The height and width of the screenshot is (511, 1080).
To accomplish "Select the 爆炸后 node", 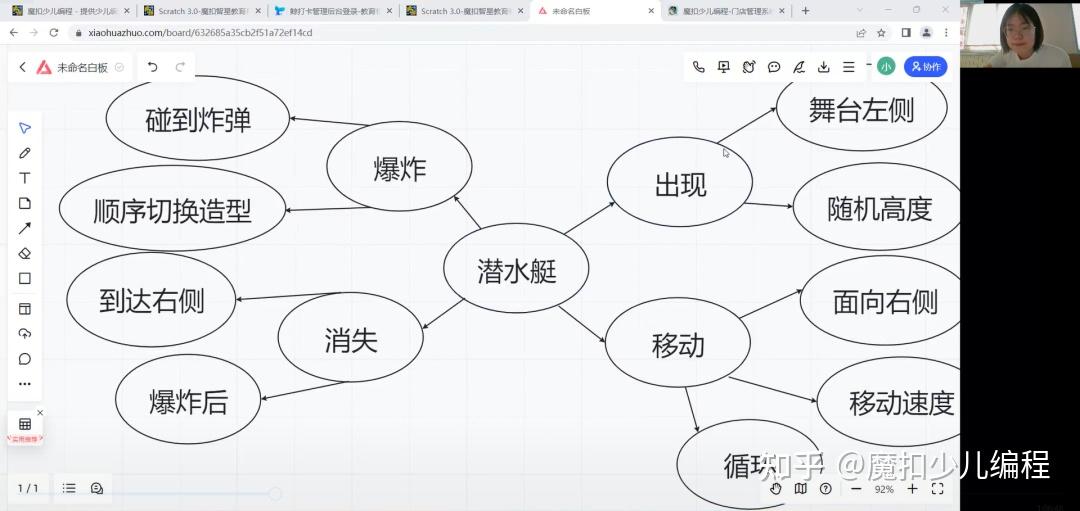I will coord(188,399).
